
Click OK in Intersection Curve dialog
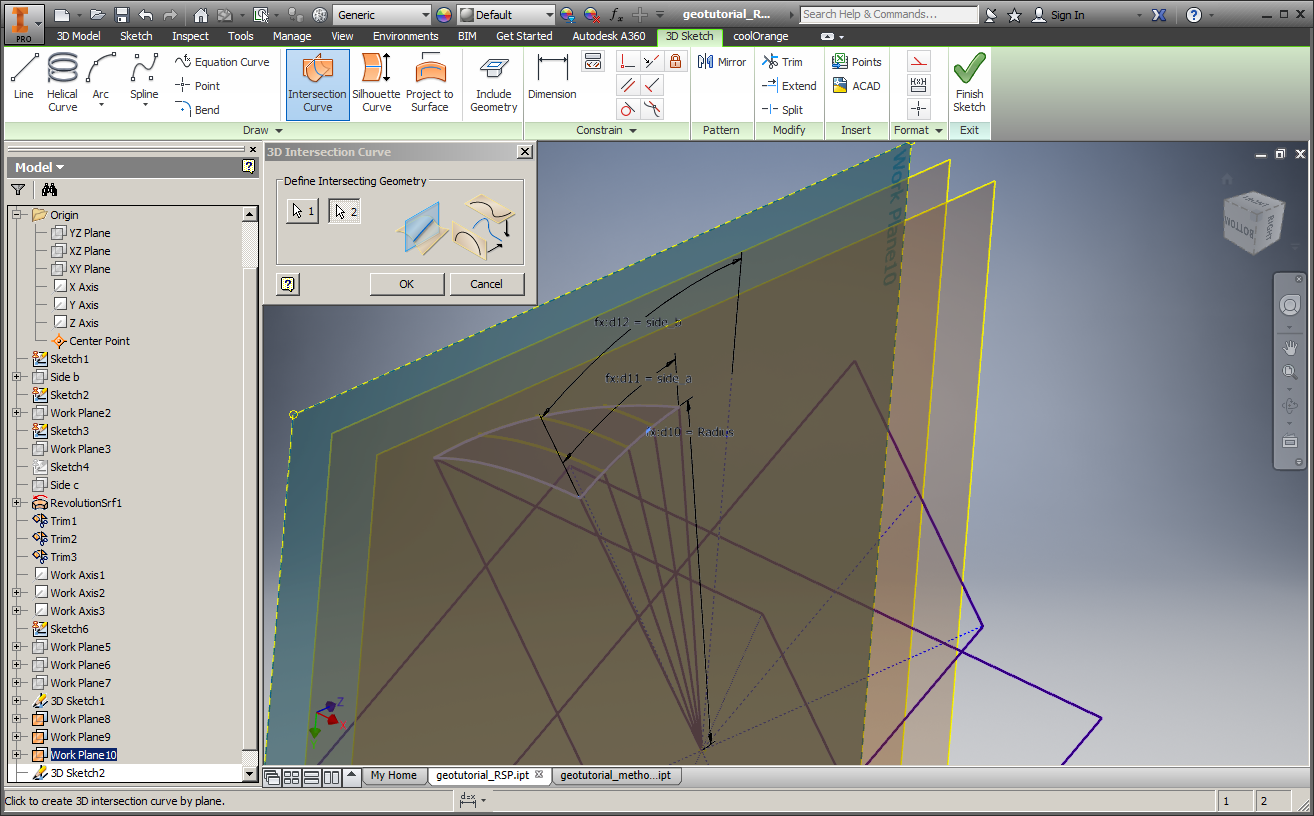(x=406, y=284)
